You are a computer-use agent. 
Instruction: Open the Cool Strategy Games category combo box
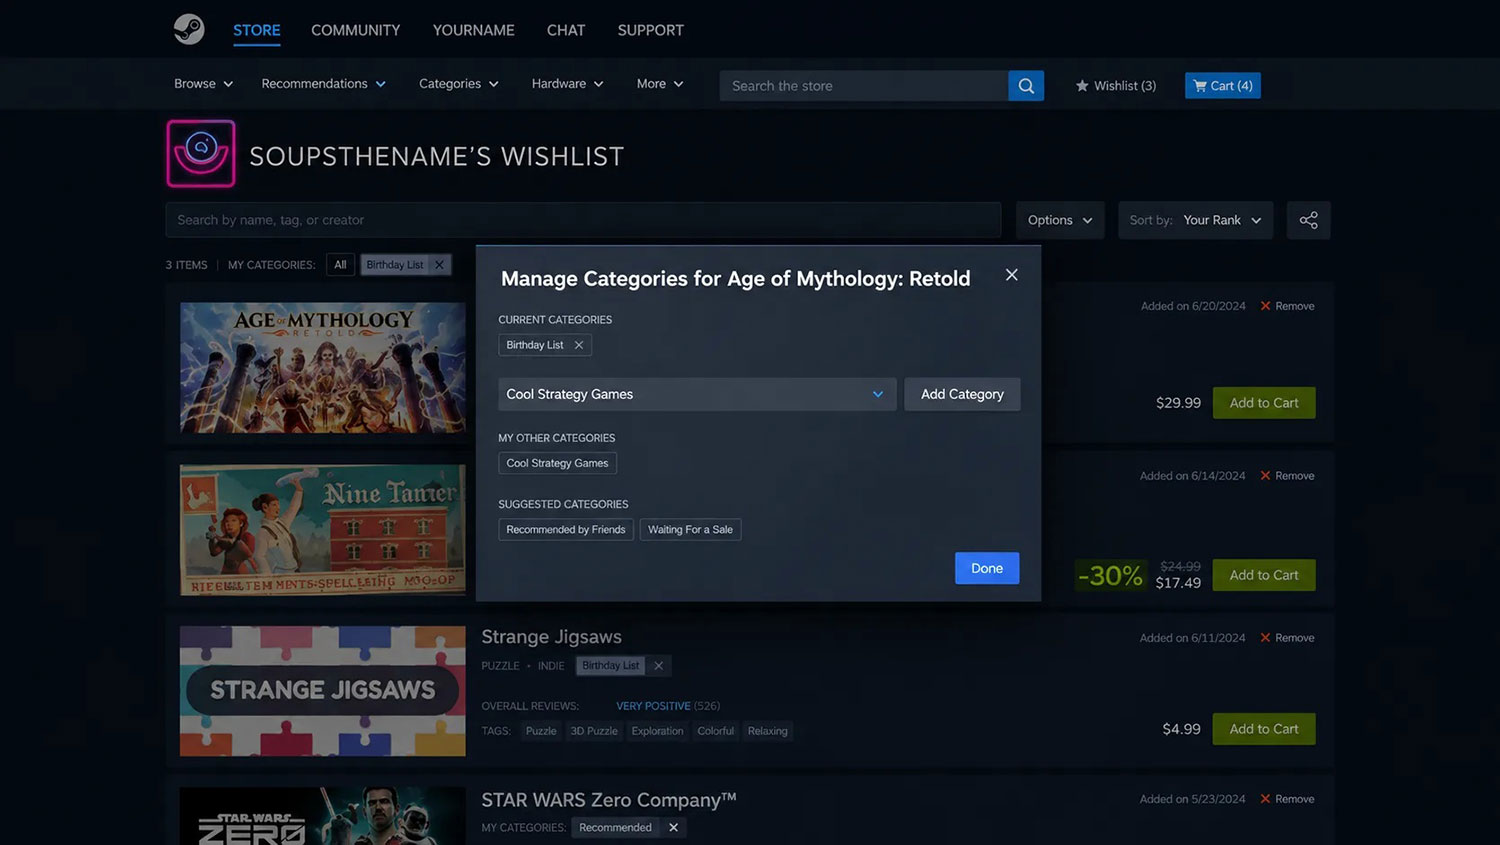[696, 394]
